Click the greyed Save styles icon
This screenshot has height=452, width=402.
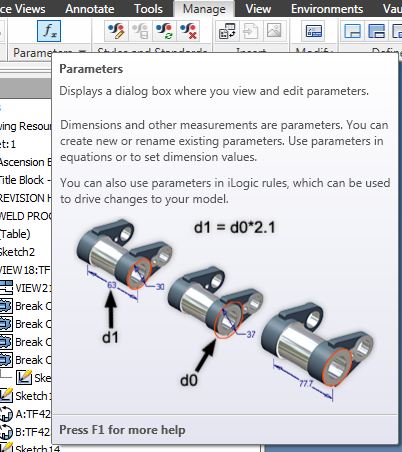140,31
